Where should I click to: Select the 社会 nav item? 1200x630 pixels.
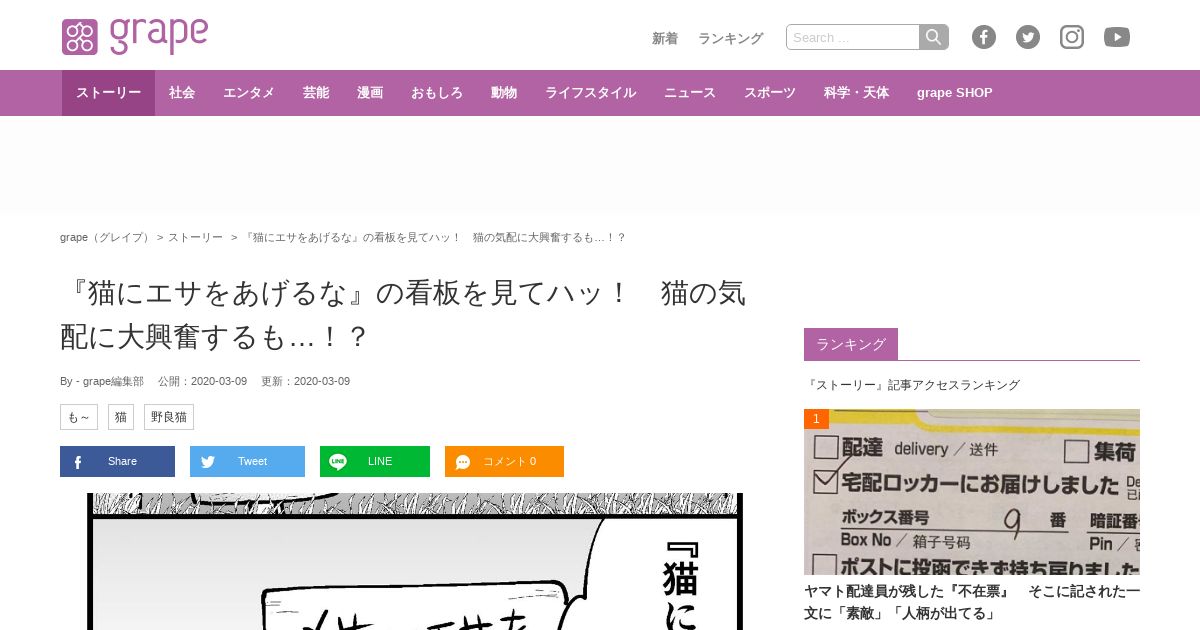coord(182,93)
